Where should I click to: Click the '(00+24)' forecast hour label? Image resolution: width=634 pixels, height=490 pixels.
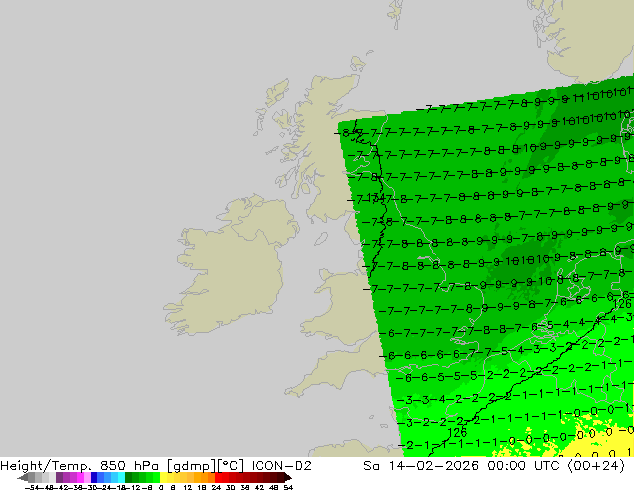pyautogui.click(x=596, y=466)
